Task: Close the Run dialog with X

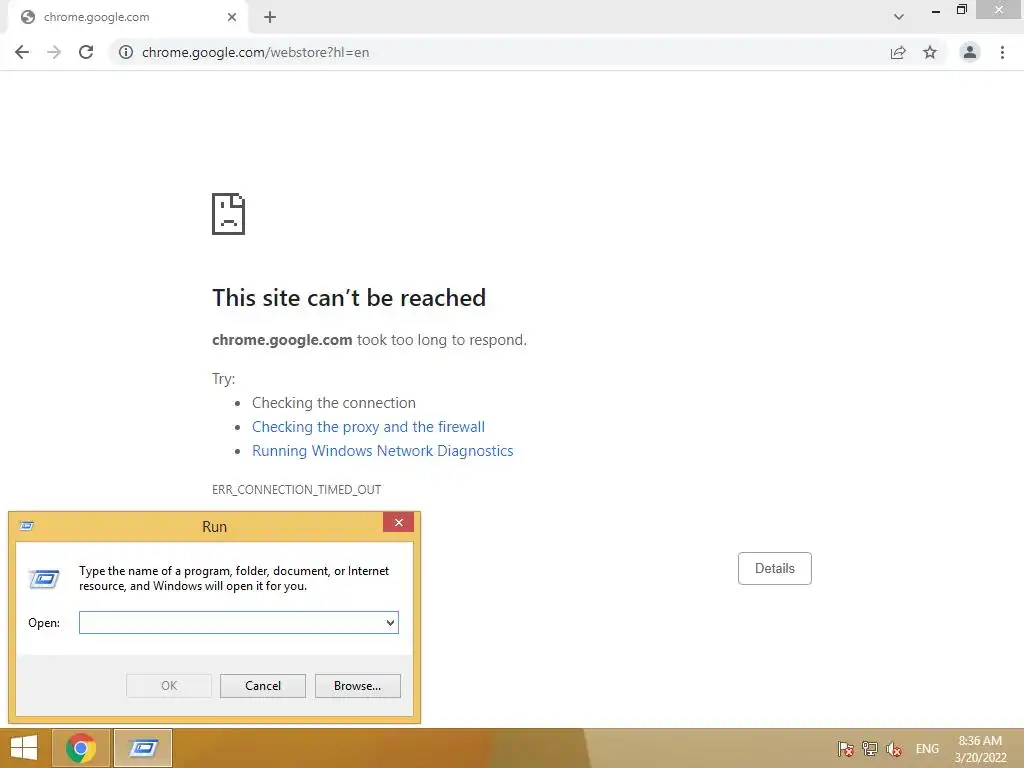Action: coord(398,522)
